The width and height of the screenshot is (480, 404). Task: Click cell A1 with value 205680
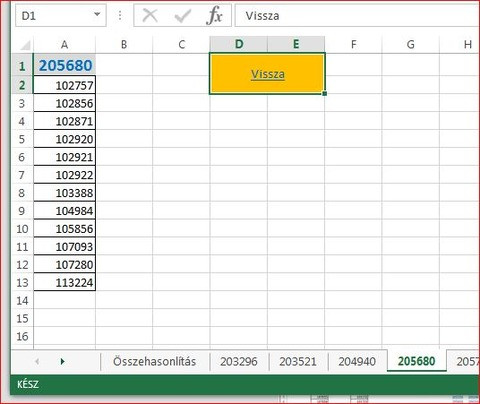[x=65, y=65]
